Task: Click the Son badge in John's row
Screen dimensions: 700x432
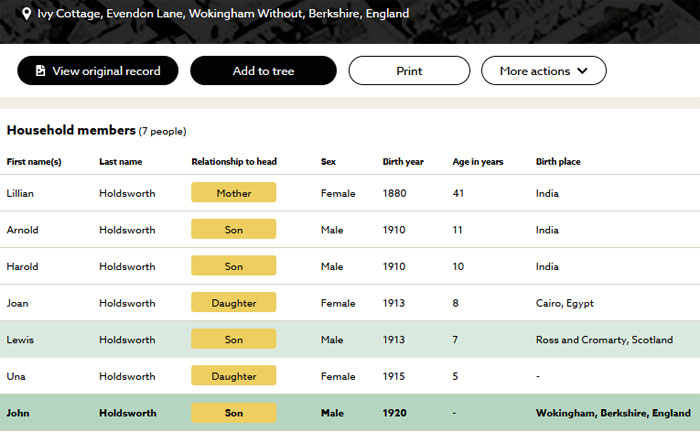Action: [233, 413]
